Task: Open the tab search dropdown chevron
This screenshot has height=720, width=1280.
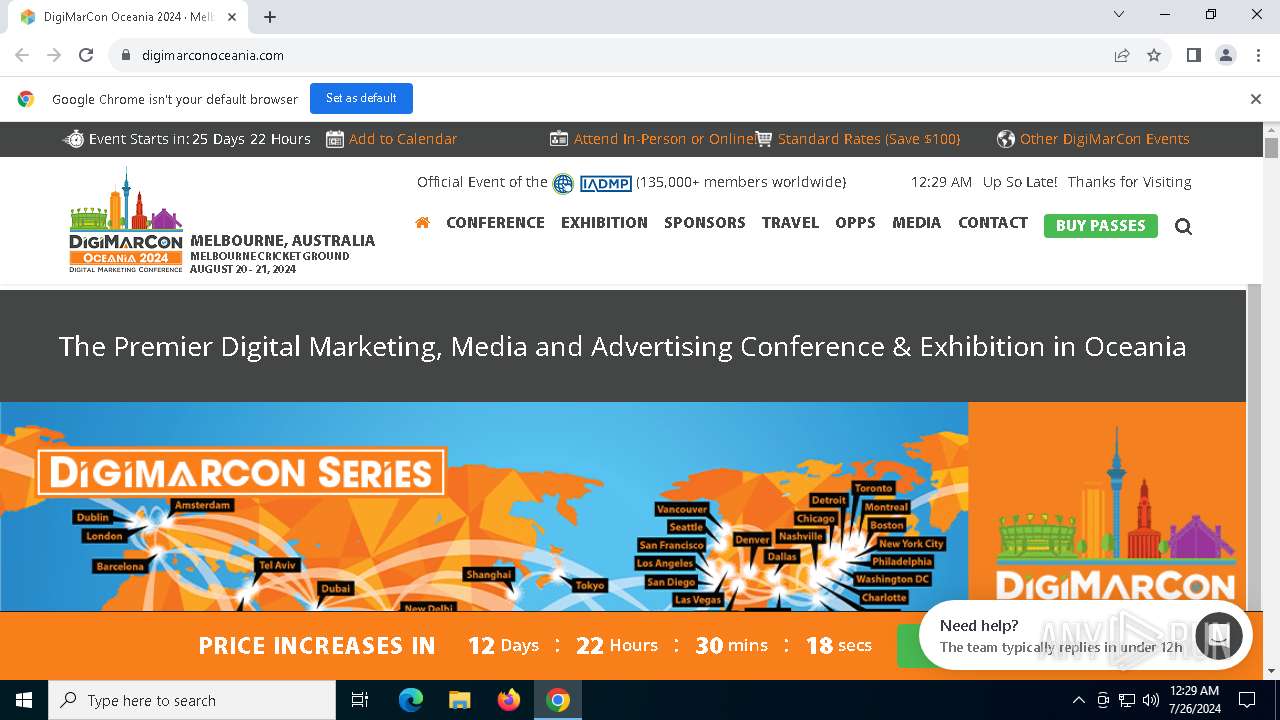Action: coord(1119,14)
